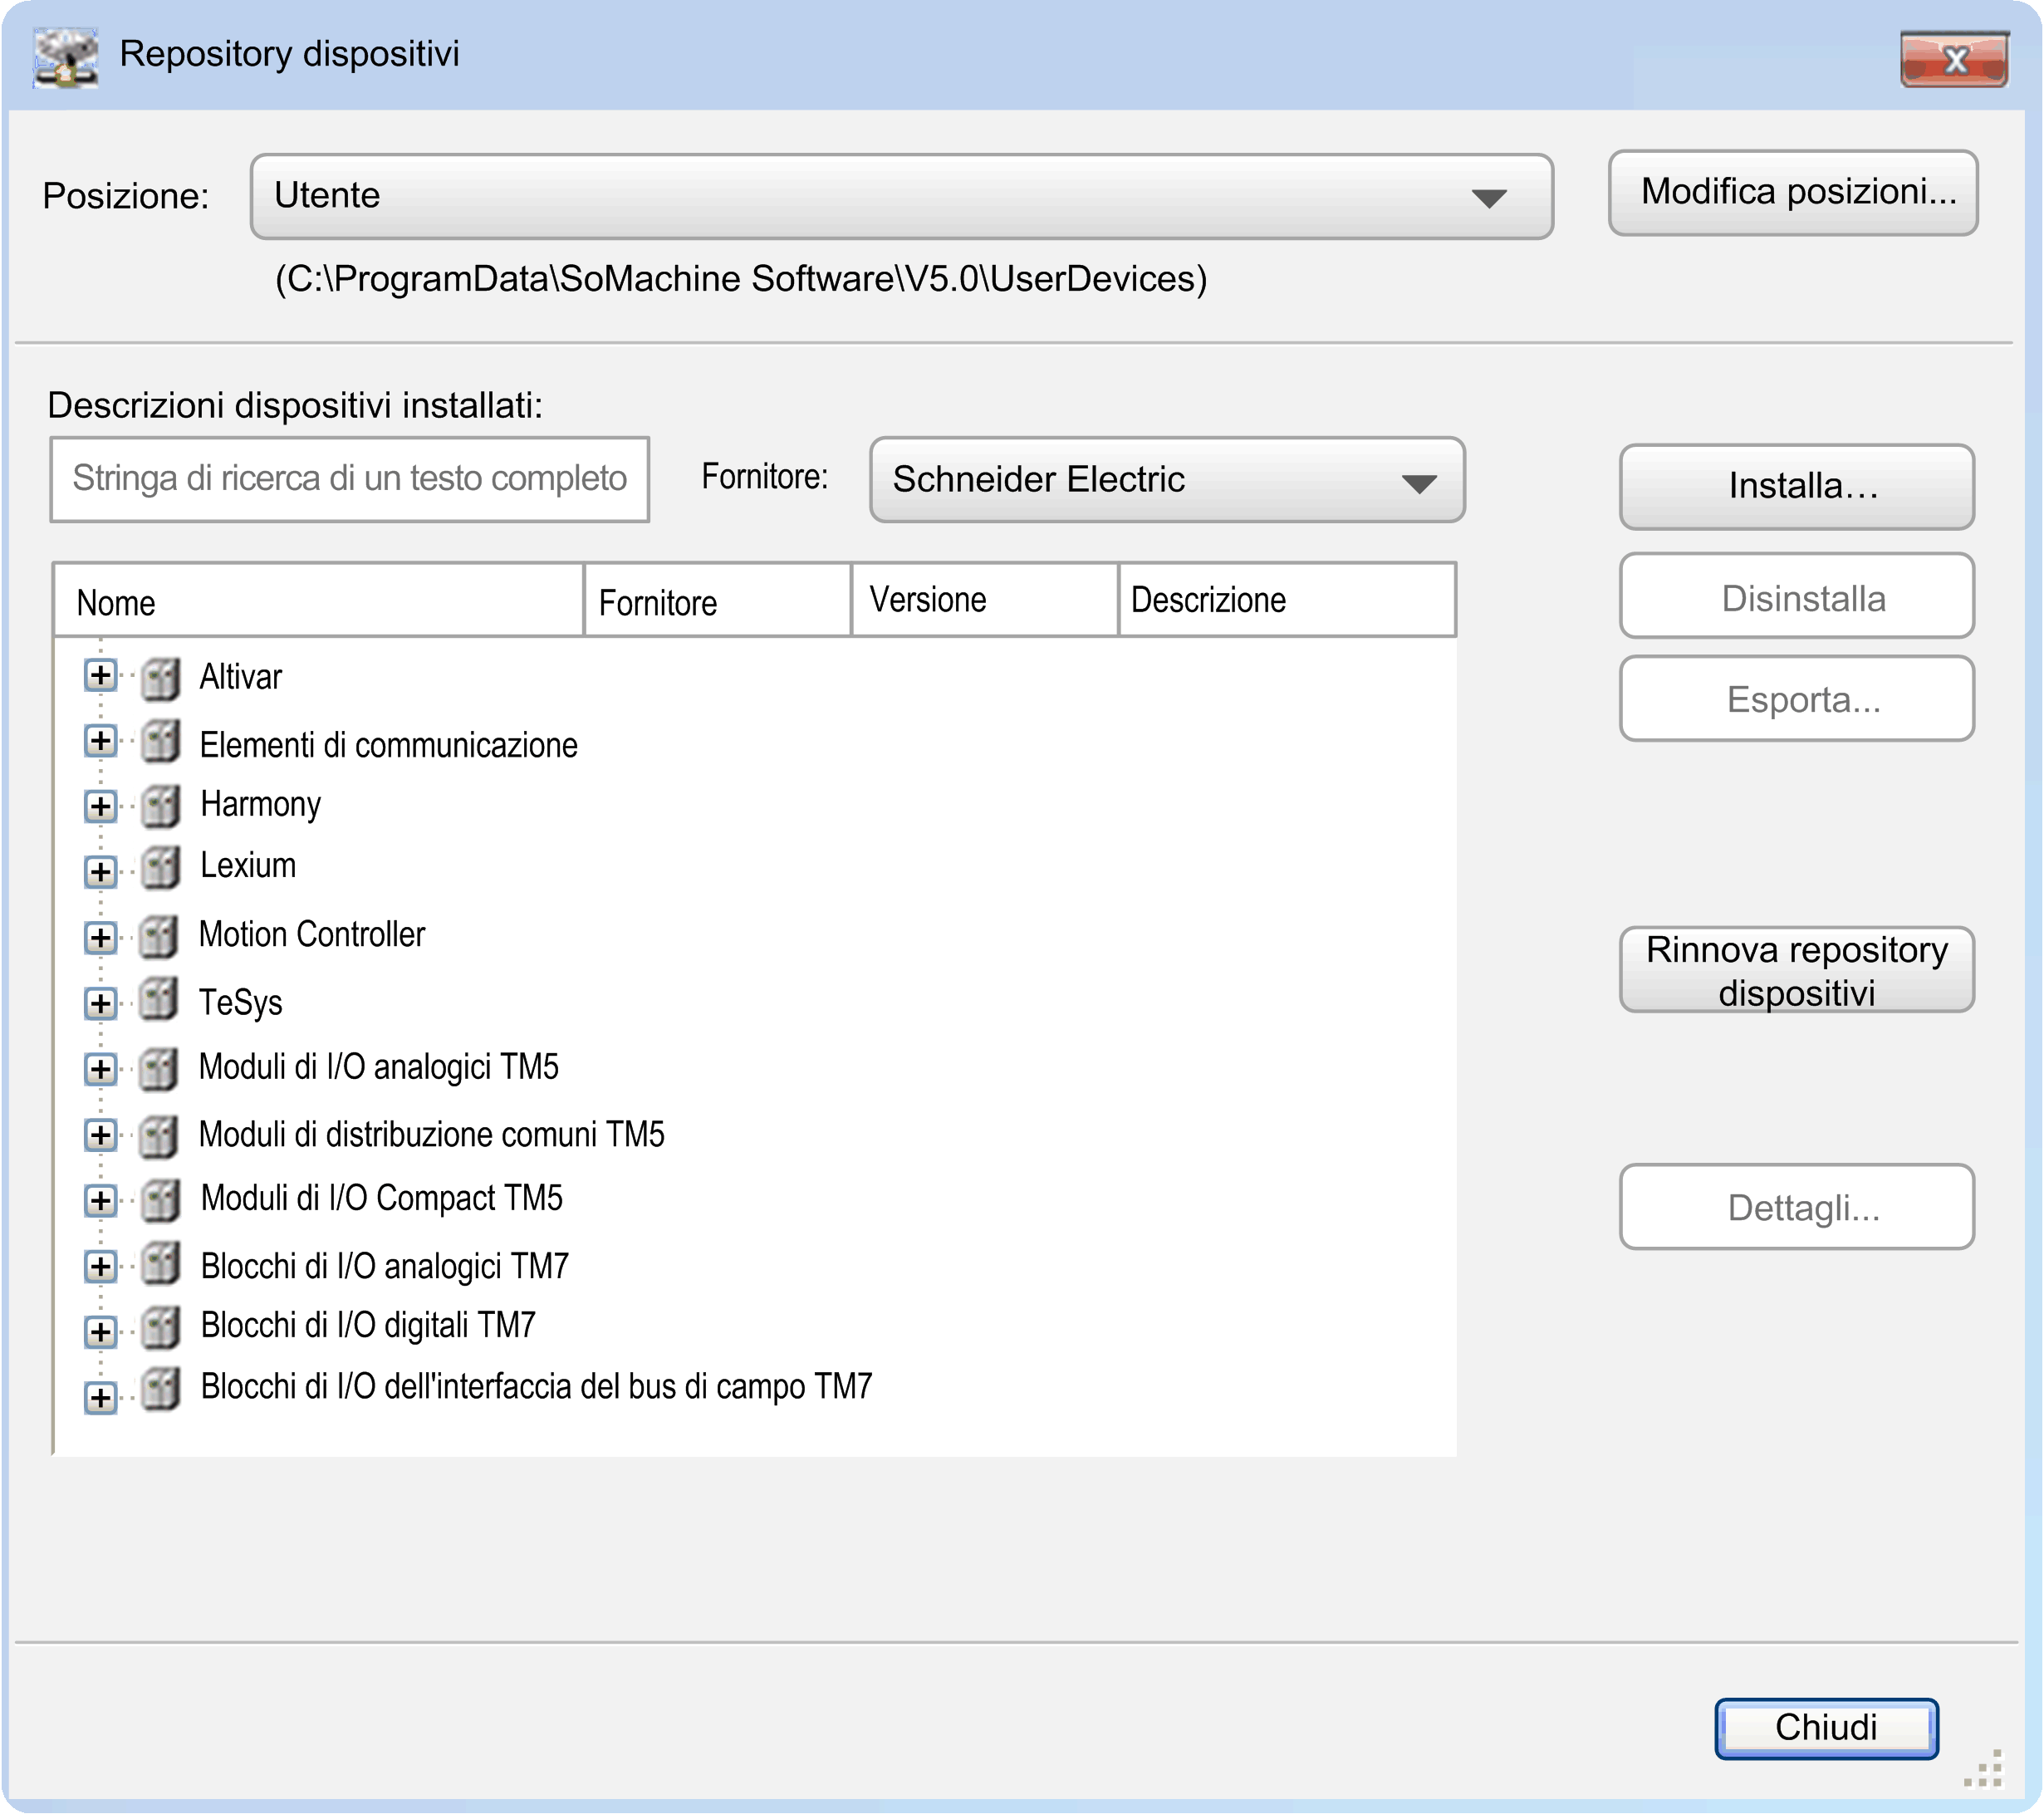Click the Lexium device category icon
The height and width of the screenshot is (1814, 2044).
(160, 867)
